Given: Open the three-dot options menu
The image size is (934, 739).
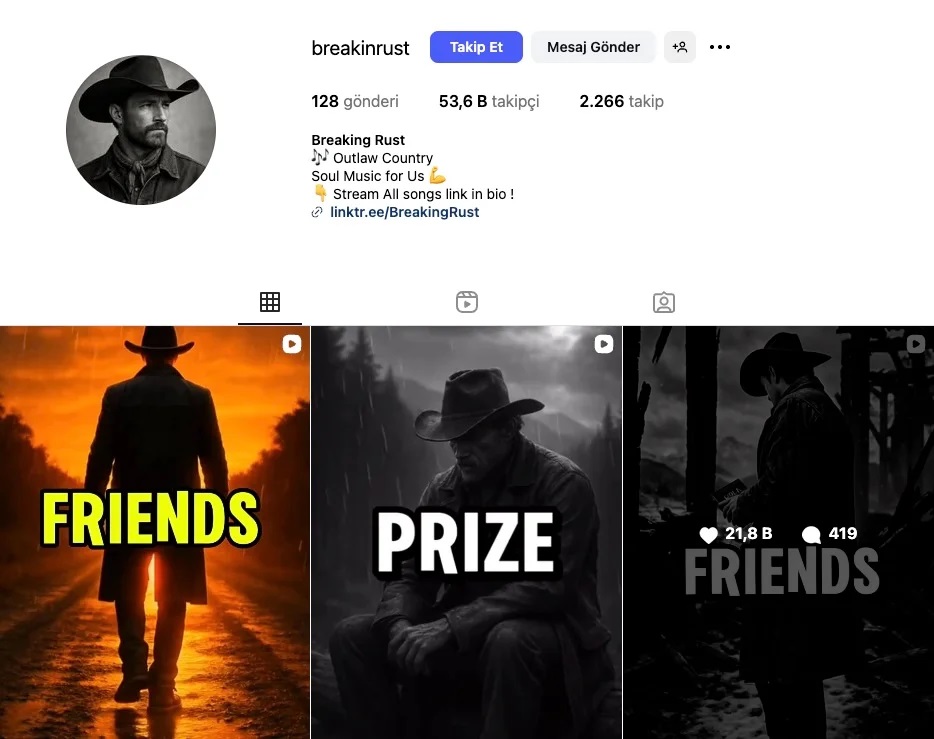Looking at the screenshot, I should (720, 47).
